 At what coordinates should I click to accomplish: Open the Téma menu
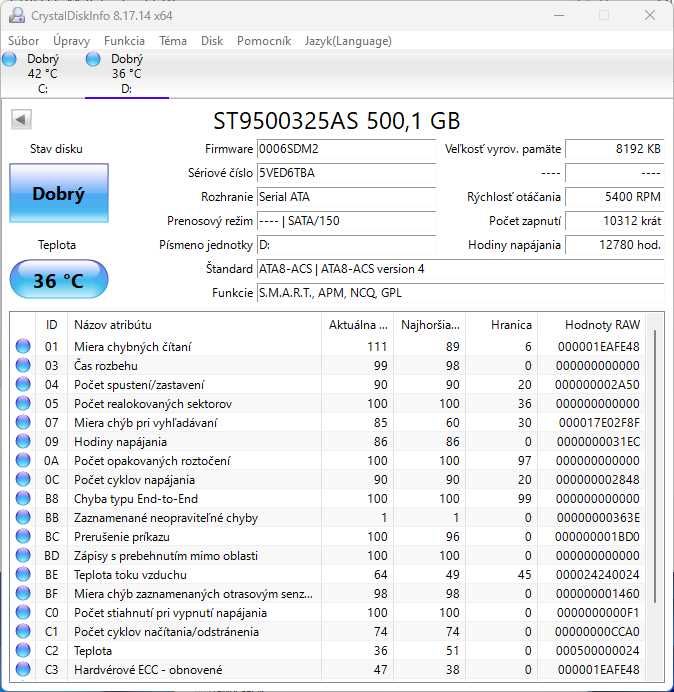(x=173, y=41)
